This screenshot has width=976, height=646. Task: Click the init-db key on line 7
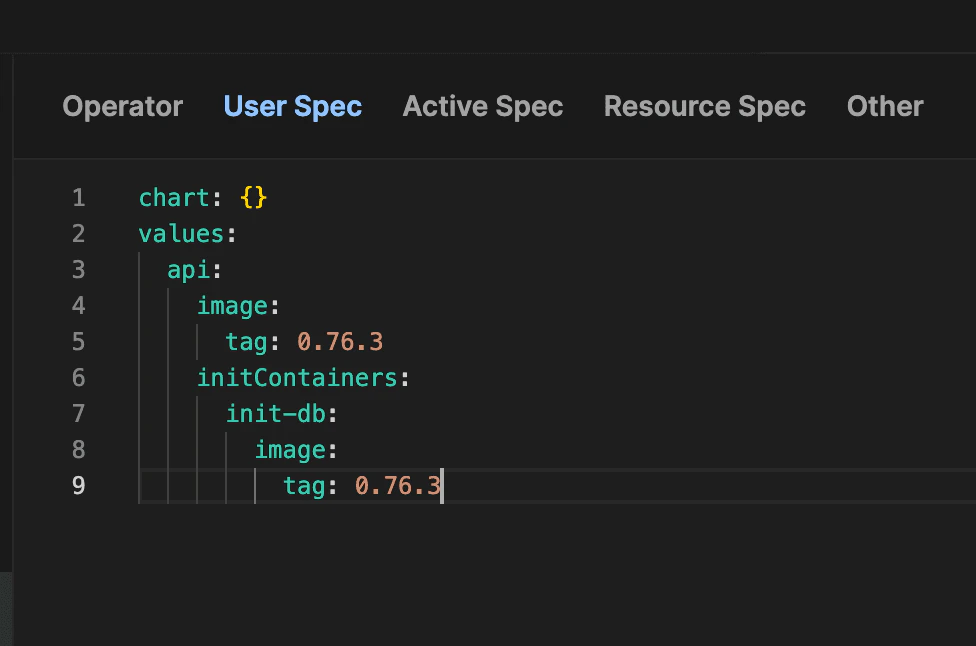point(278,413)
